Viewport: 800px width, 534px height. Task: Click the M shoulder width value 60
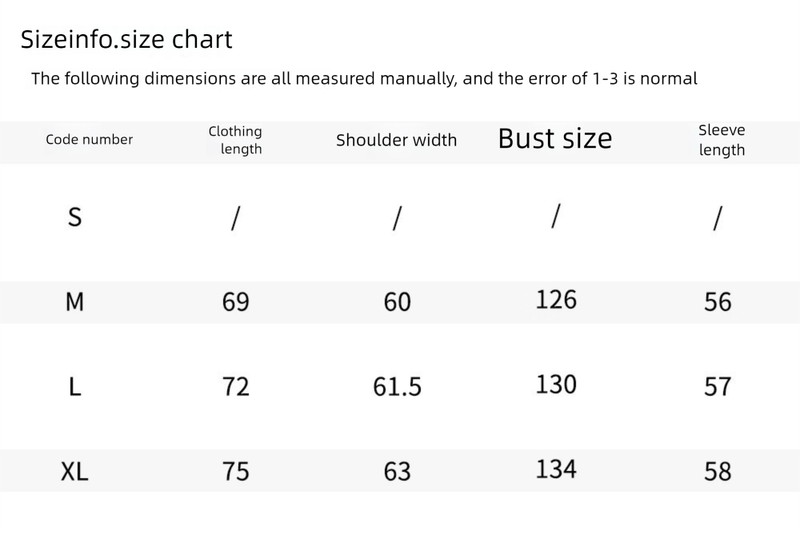pyautogui.click(x=397, y=302)
